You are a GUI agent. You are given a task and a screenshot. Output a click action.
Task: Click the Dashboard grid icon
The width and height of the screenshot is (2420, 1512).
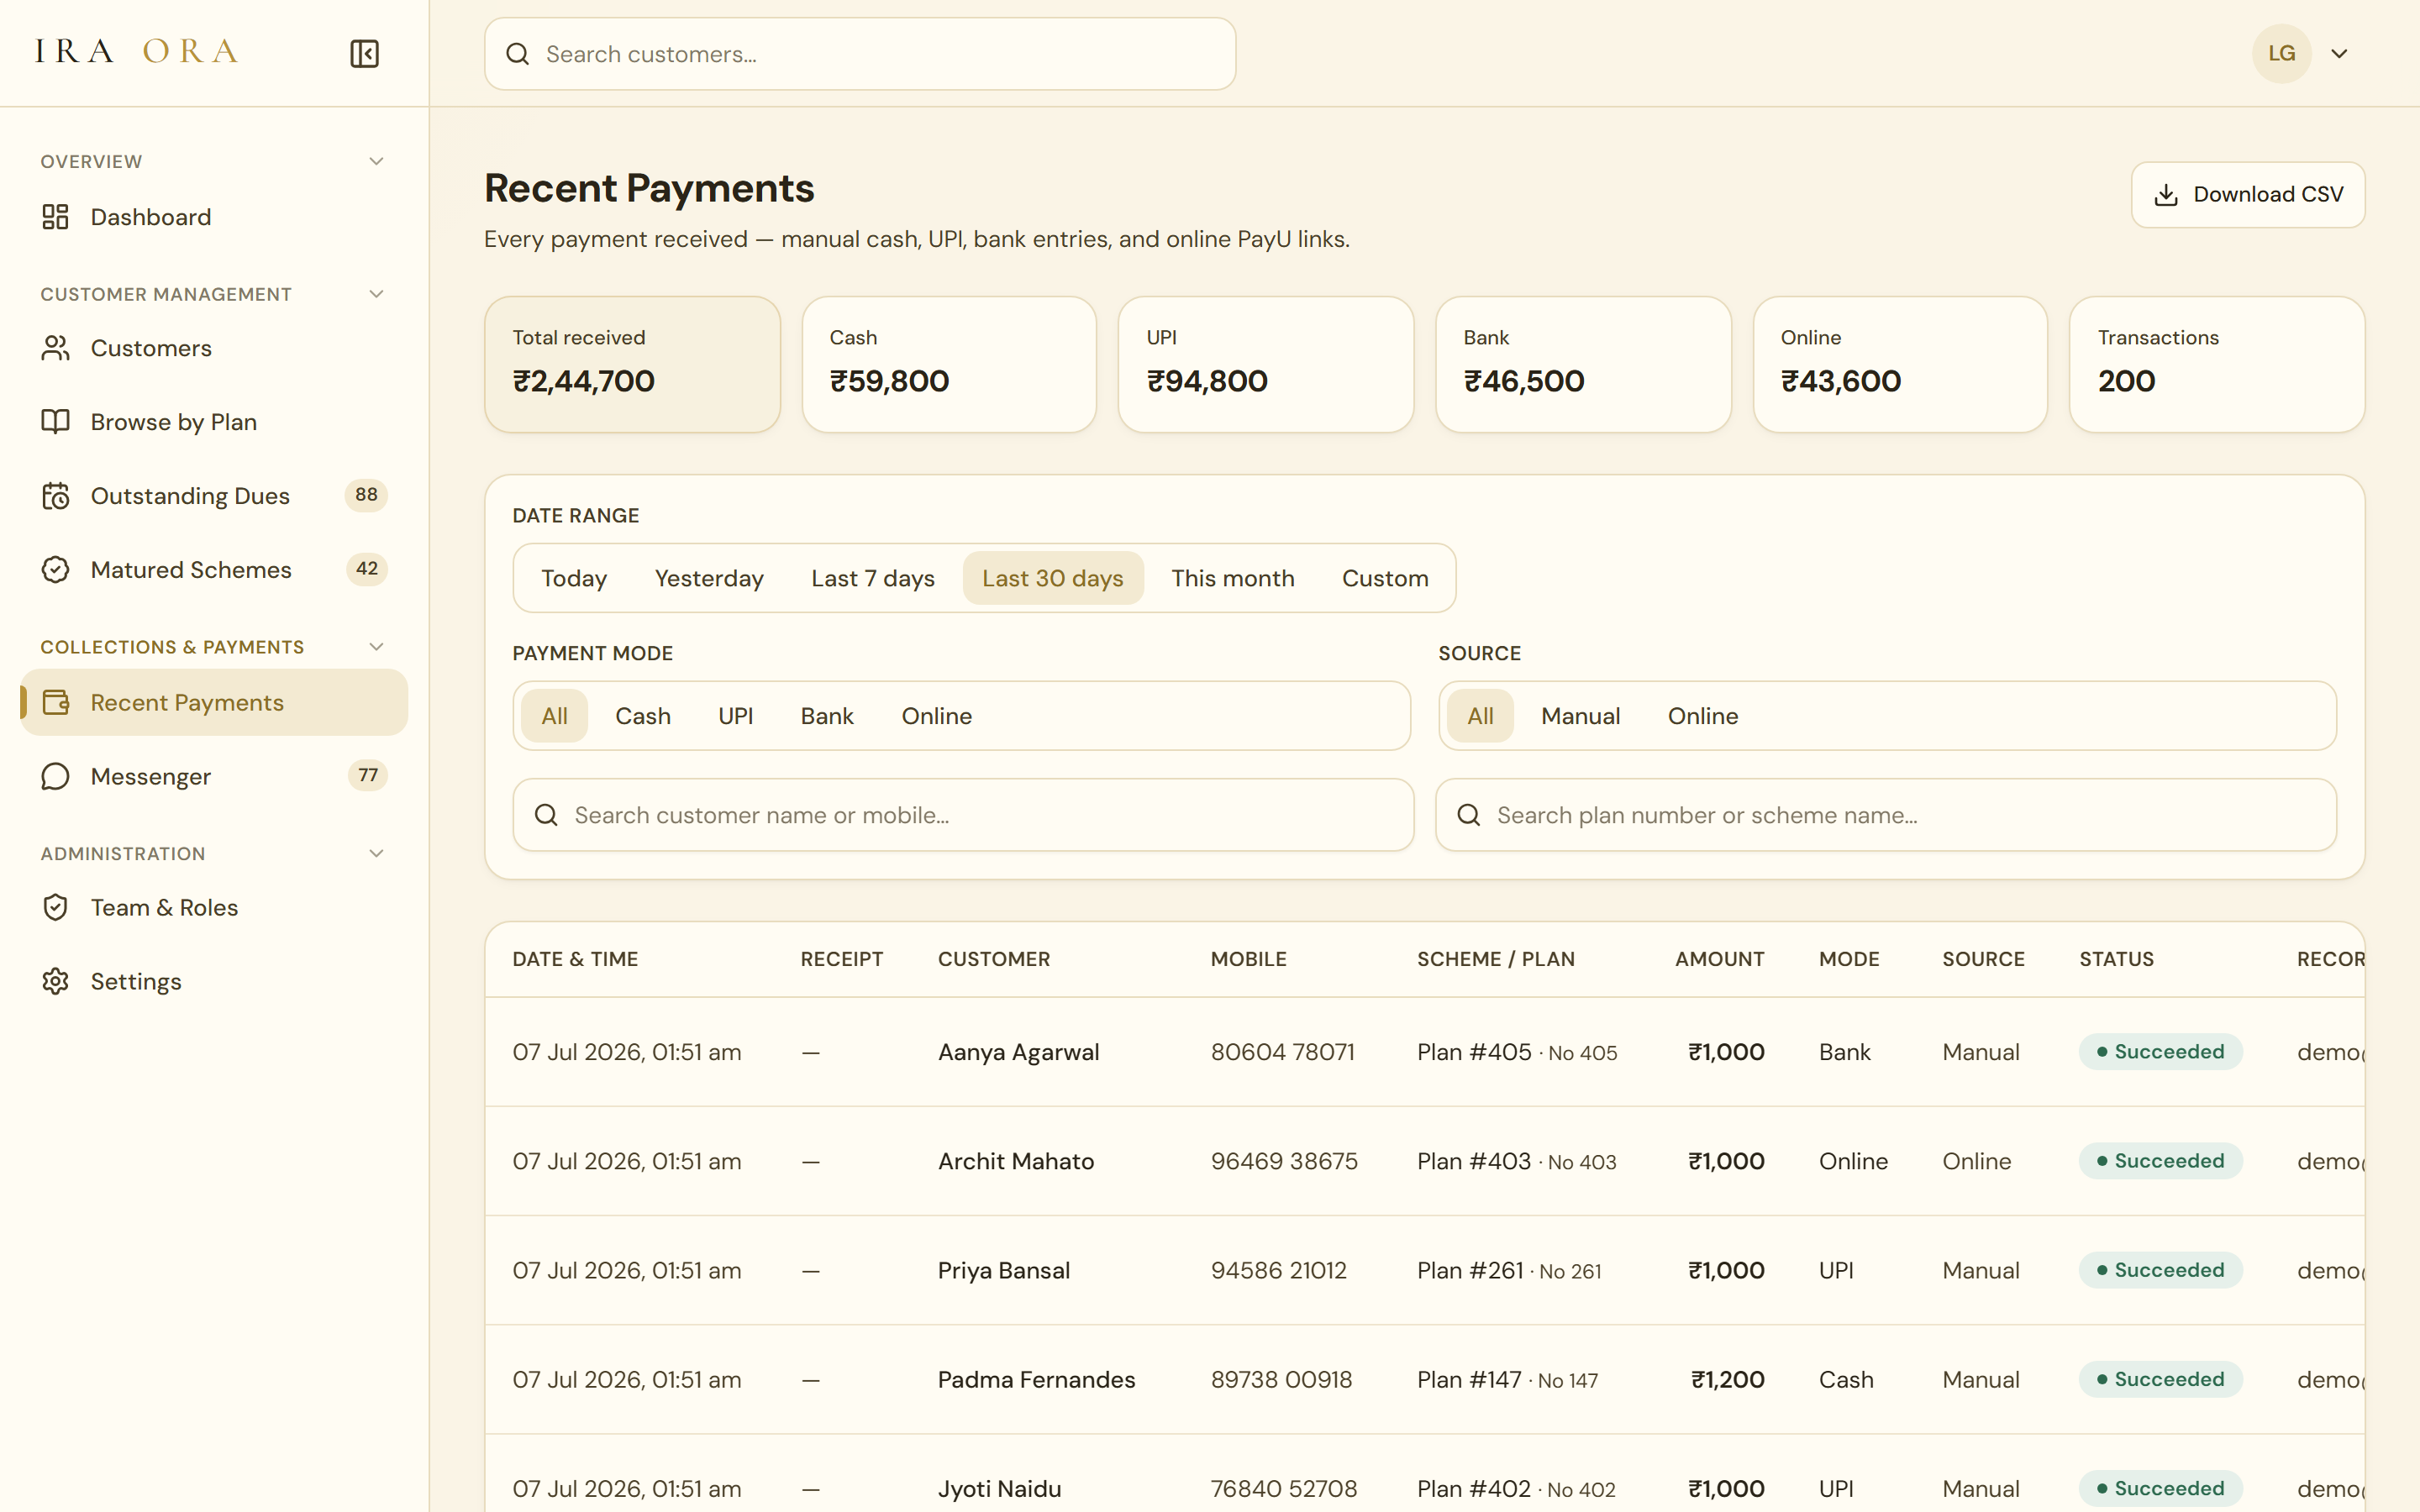tap(55, 217)
